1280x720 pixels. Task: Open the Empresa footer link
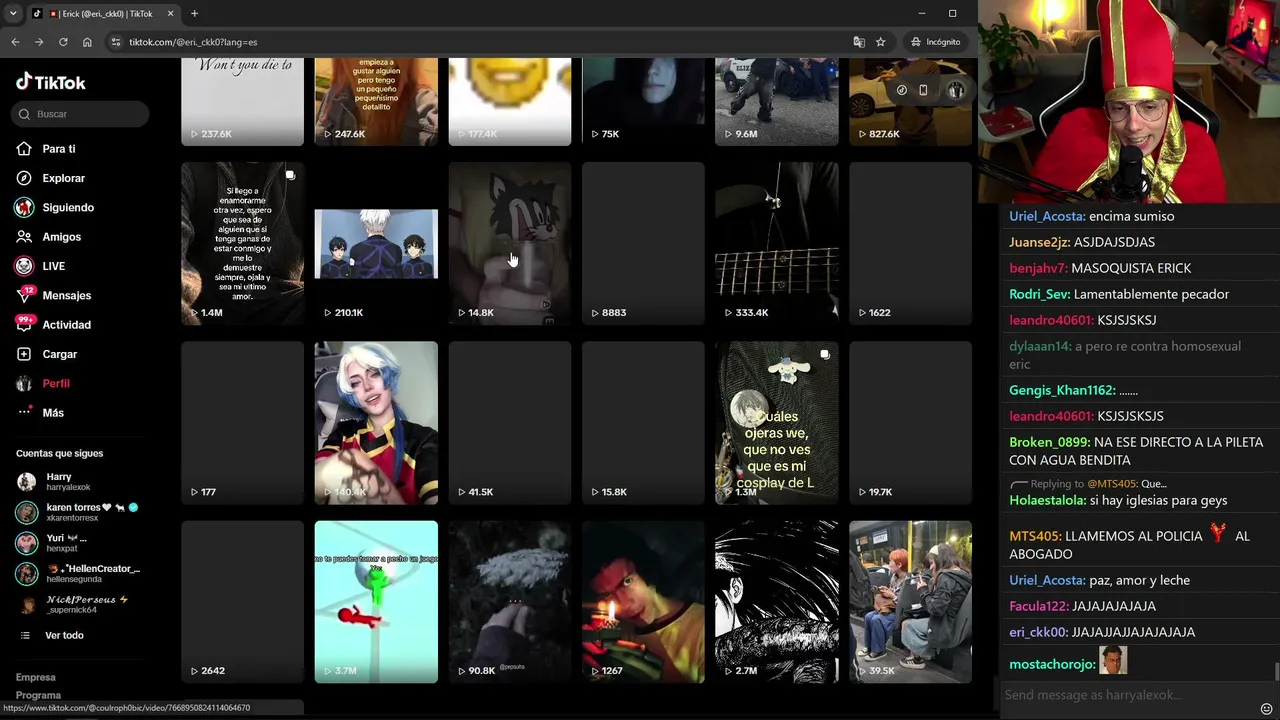[x=36, y=677]
